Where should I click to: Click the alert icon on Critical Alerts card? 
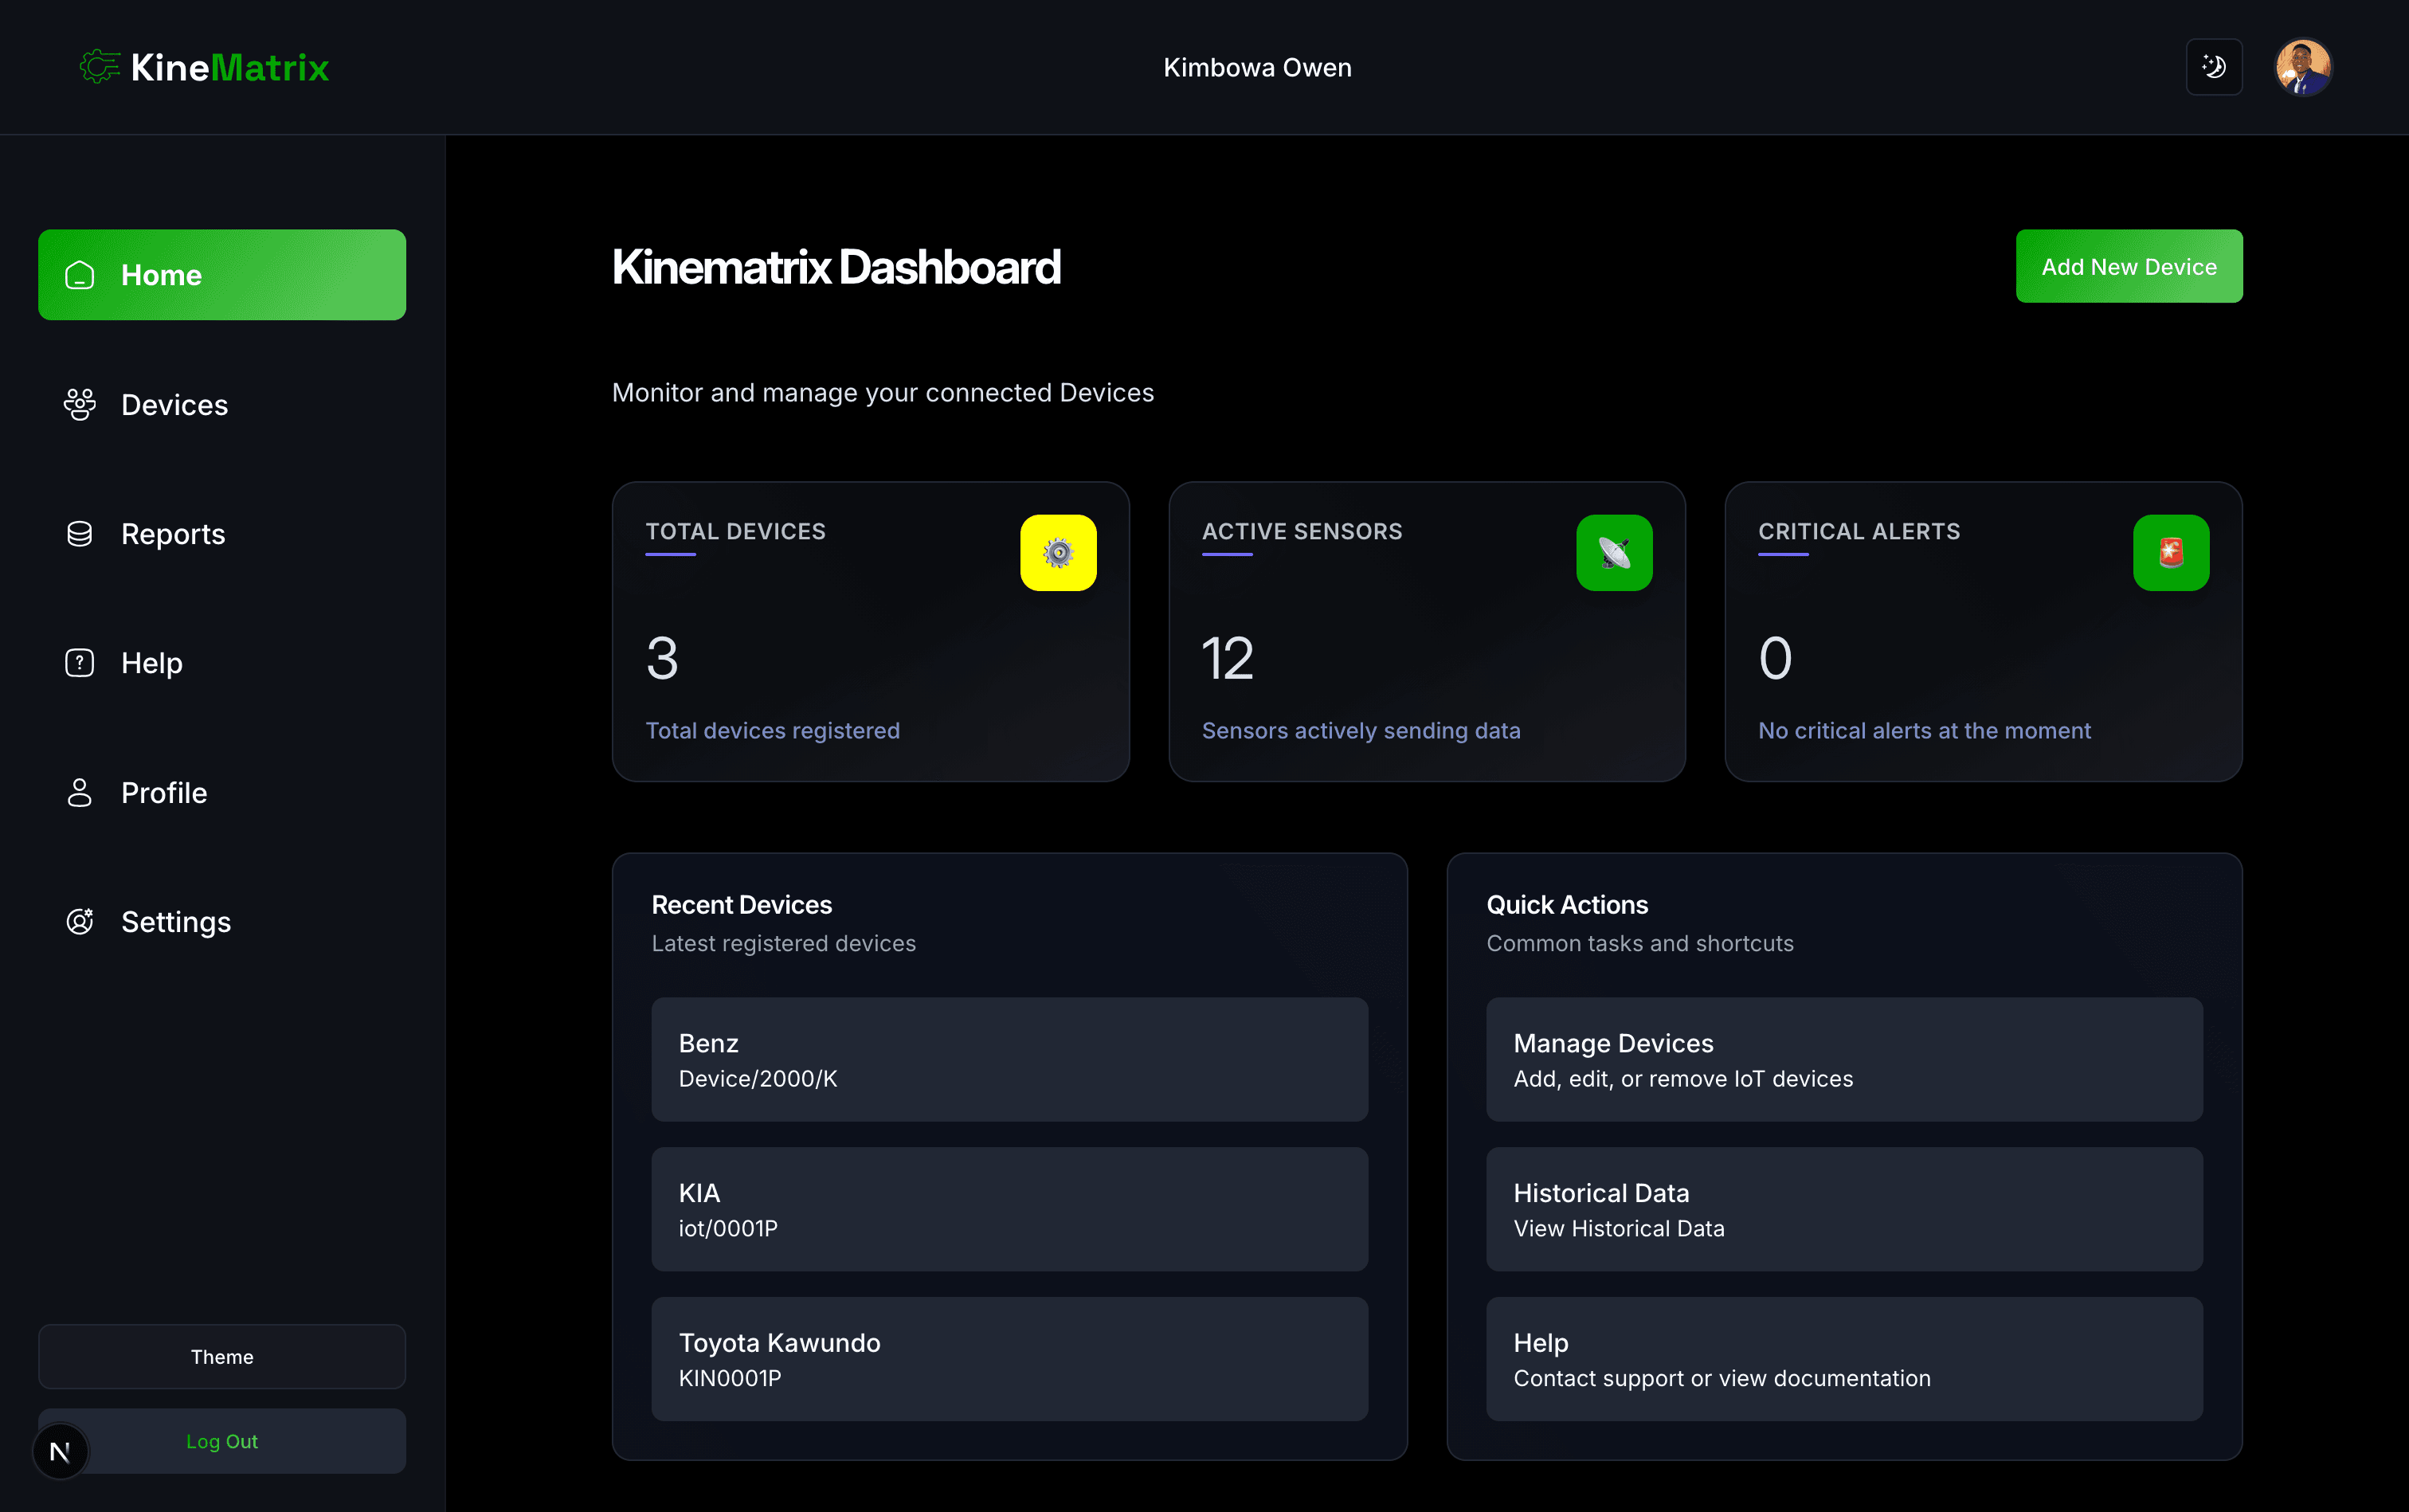(2170, 552)
